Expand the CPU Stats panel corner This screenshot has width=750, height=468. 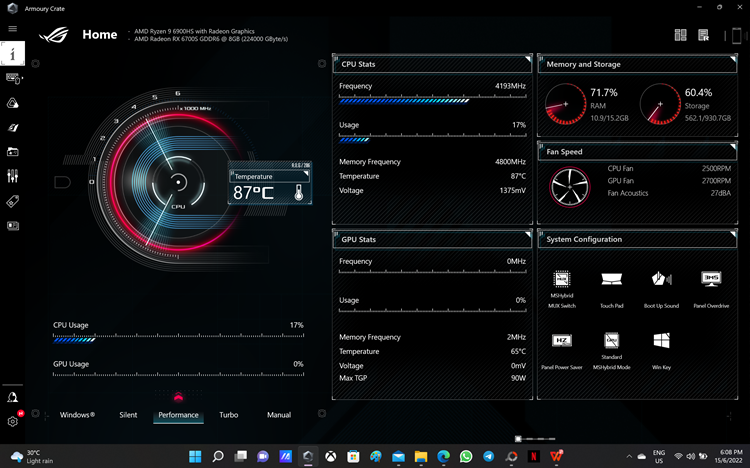(x=528, y=59)
